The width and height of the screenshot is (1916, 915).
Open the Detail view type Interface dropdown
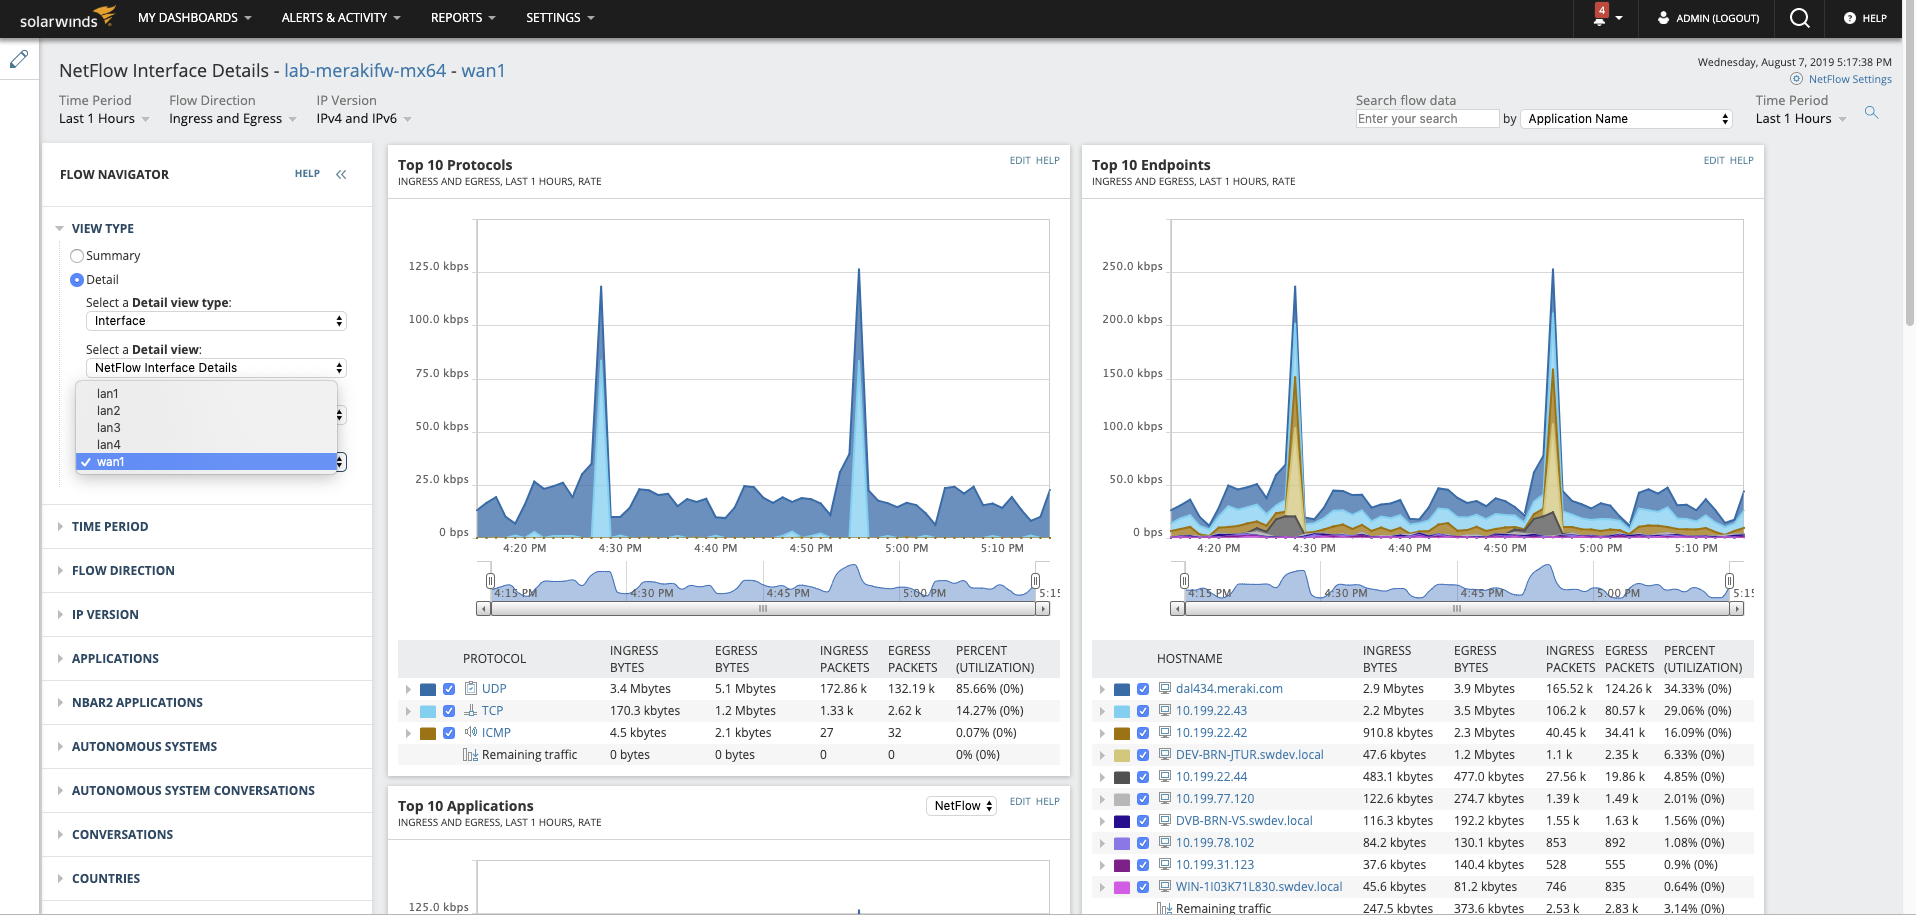(x=216, y=321)
